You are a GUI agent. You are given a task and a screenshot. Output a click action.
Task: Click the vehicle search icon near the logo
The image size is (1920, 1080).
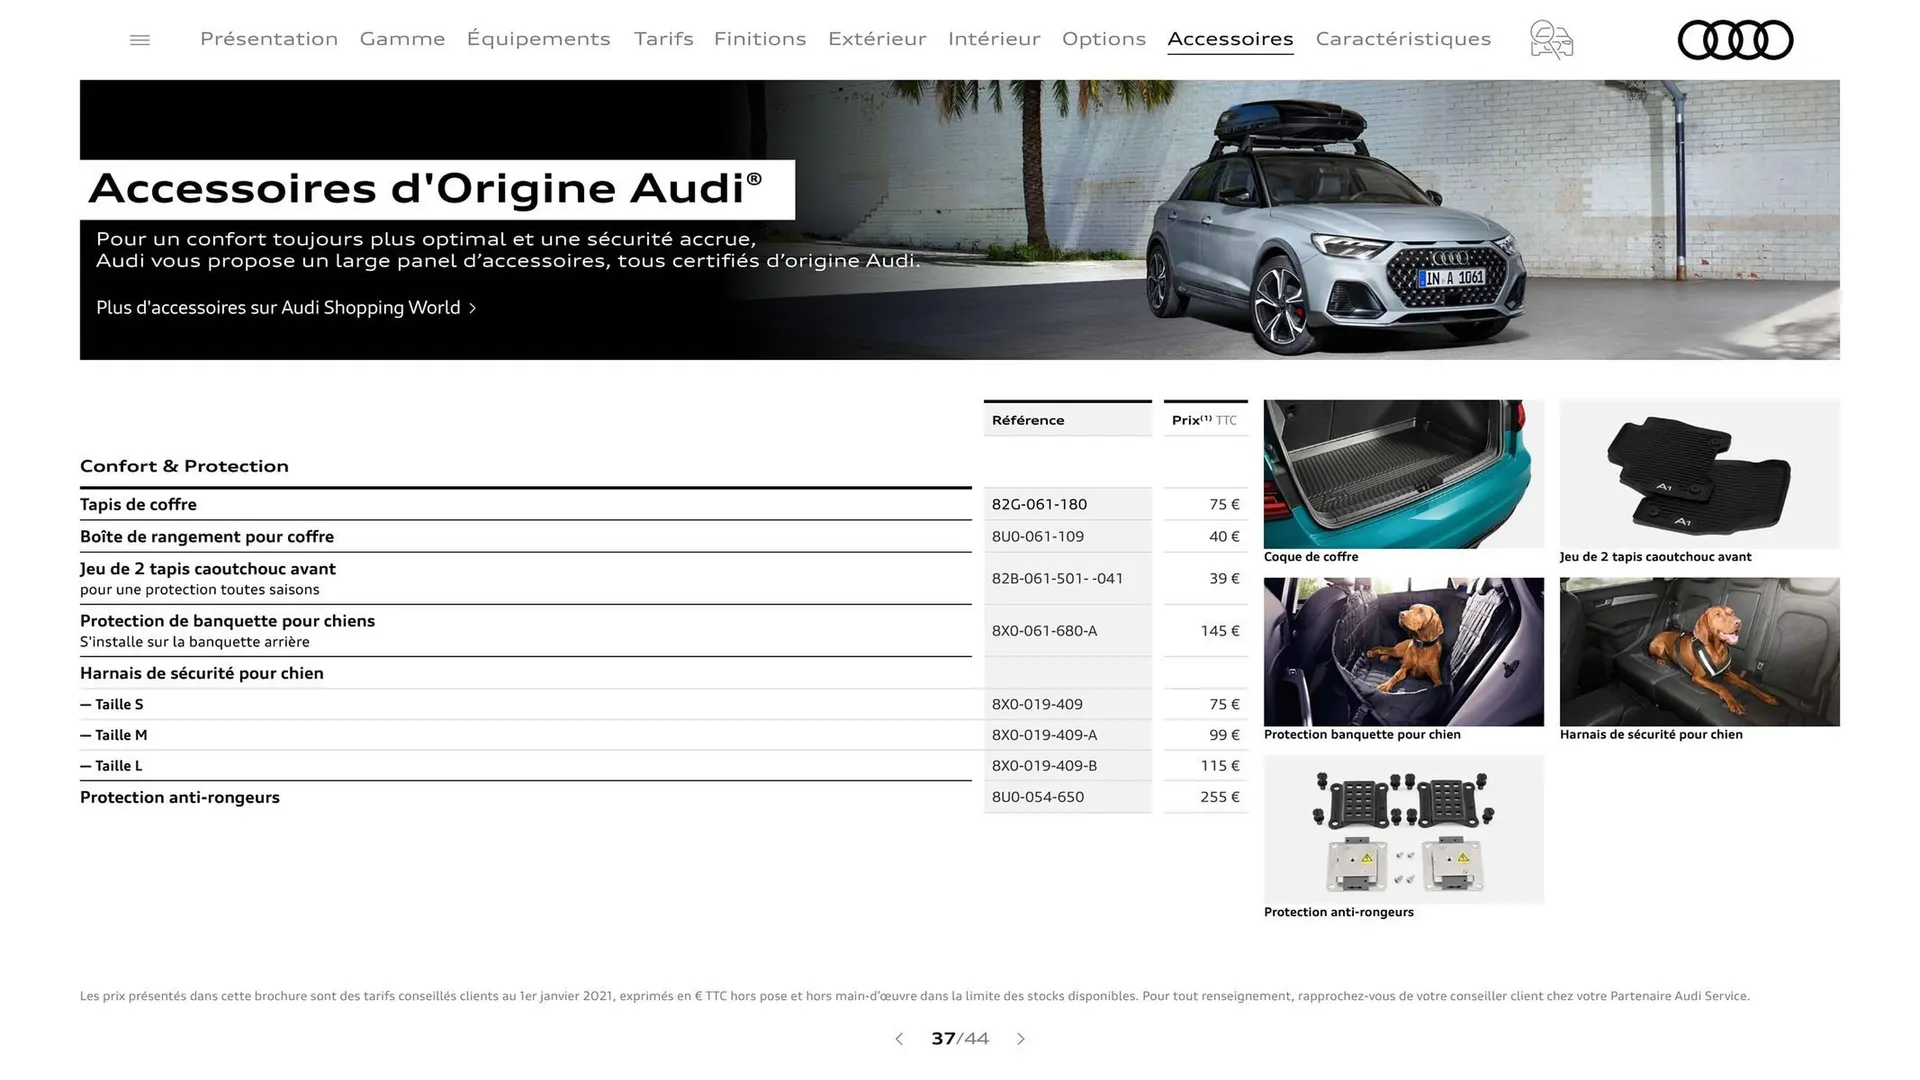tap(1550, 39)
